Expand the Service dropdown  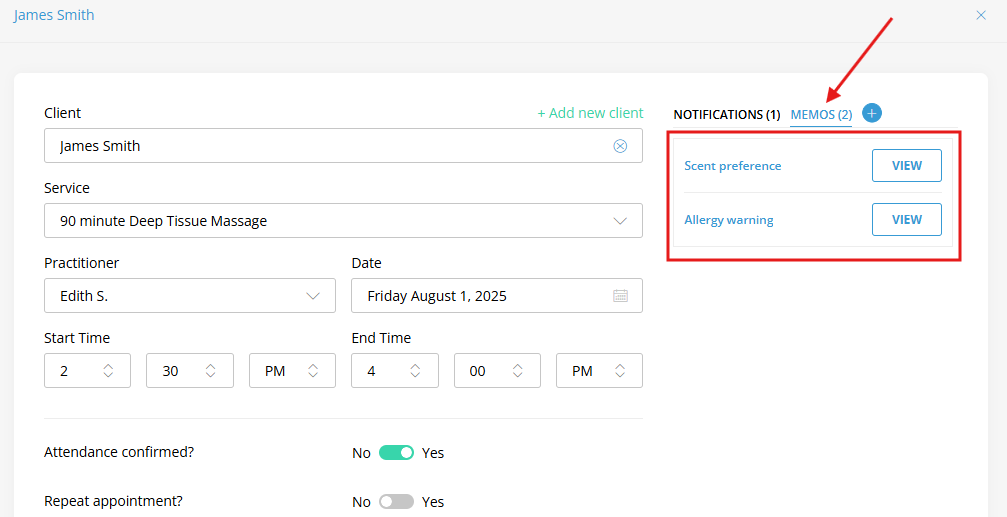coord(344,221)
